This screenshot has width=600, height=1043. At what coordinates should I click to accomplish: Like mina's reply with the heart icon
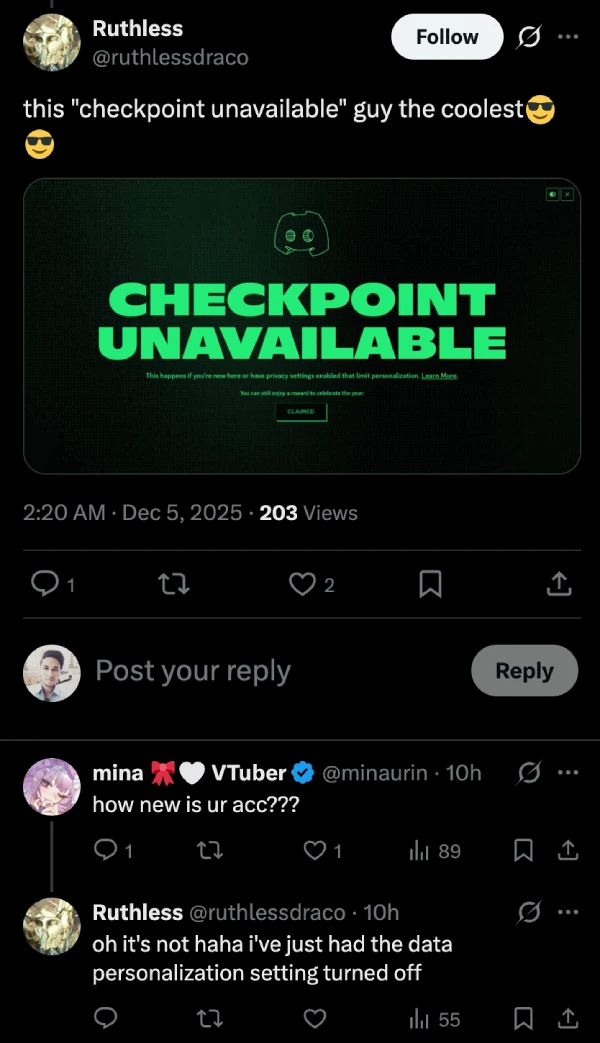tap(315, 850)
